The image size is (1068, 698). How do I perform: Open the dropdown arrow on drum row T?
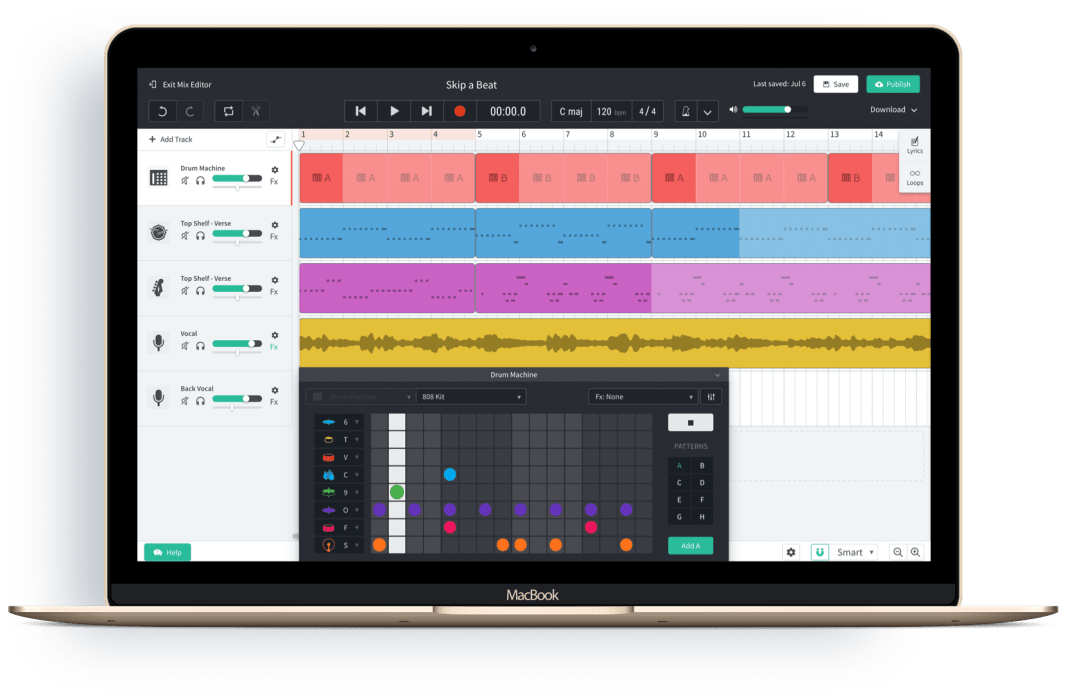[x=356, y=440]
